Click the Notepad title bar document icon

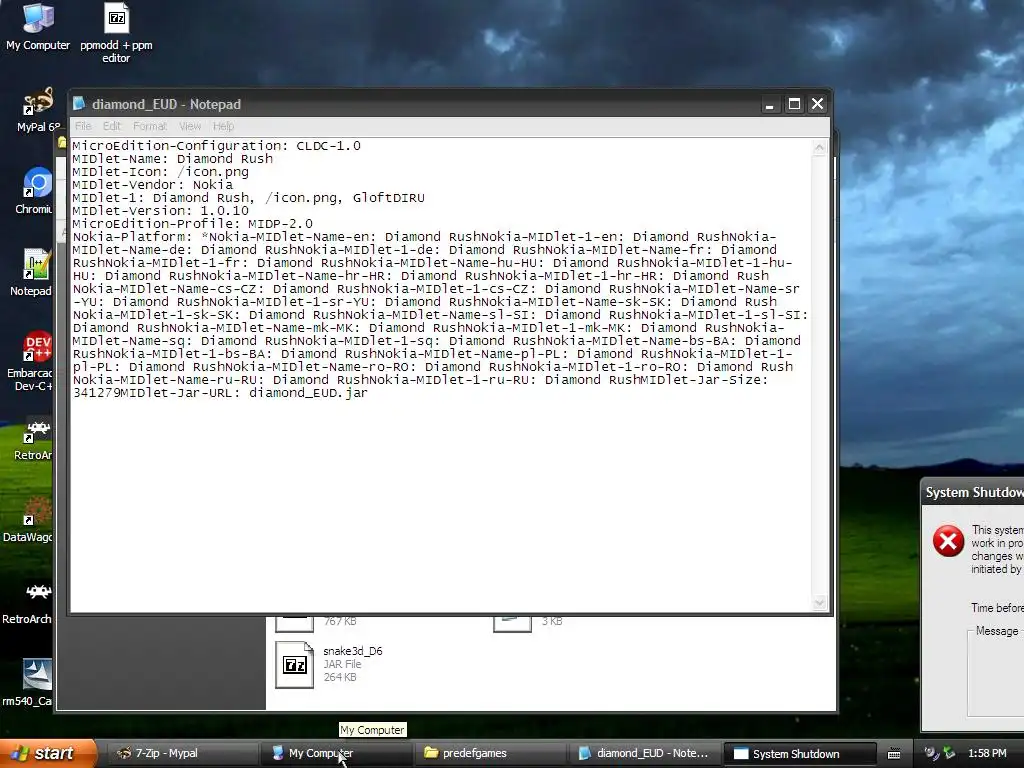click(79, 104)
